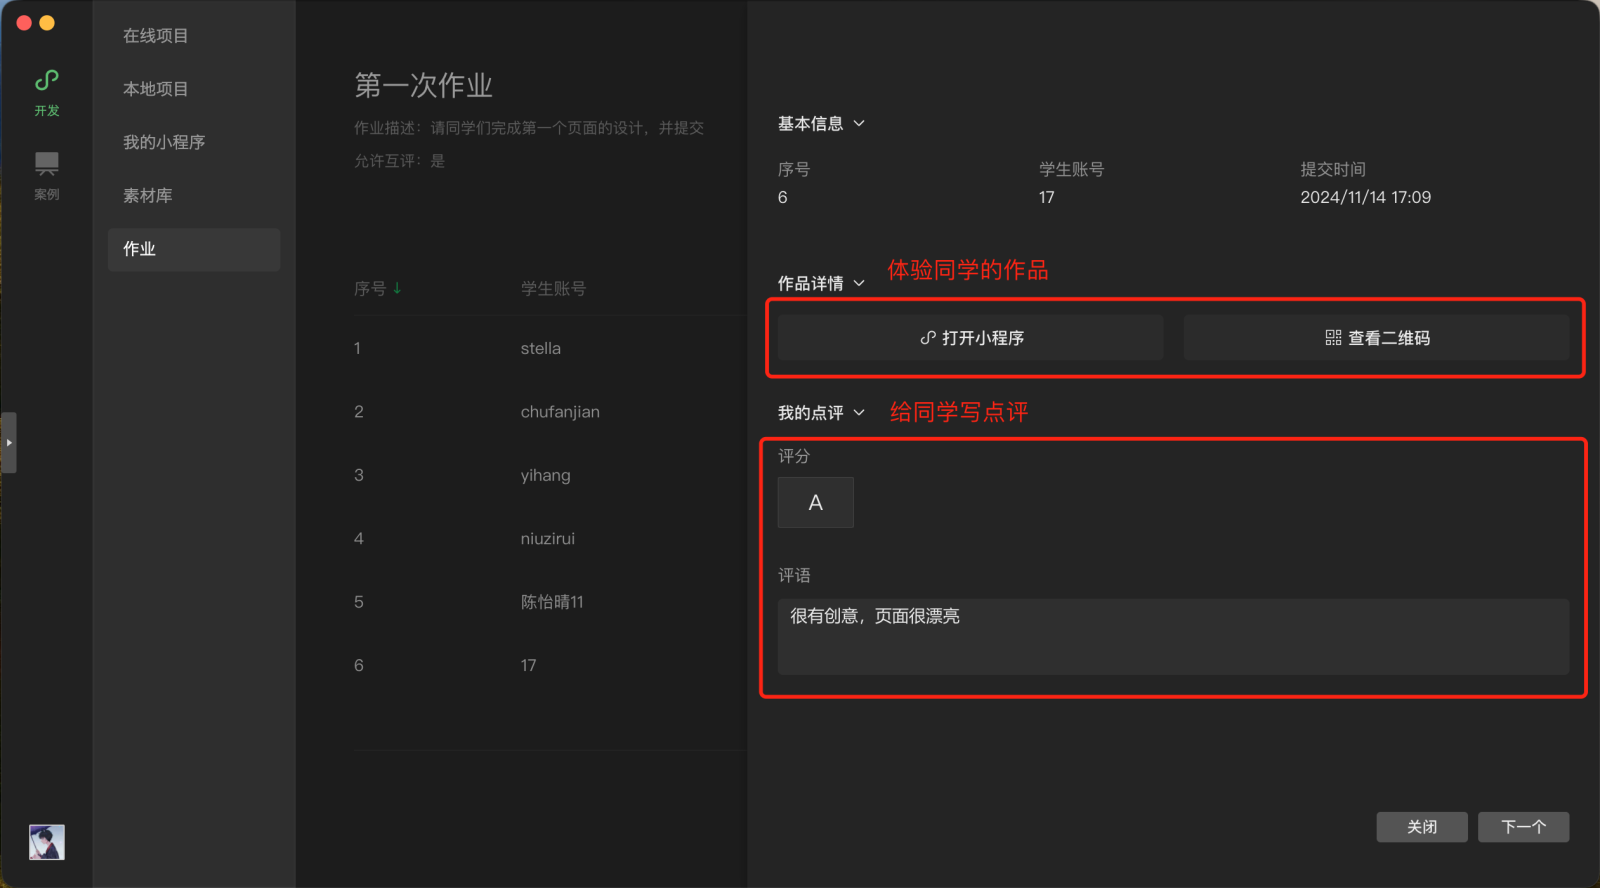The height and width of the screenshot is (888, 1600).
Task: Select the stella submission row
Action: 550,348
